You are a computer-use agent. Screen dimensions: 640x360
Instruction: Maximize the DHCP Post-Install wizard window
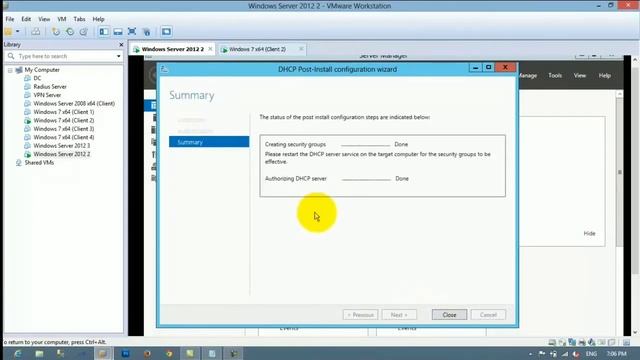tap(489, 68)
